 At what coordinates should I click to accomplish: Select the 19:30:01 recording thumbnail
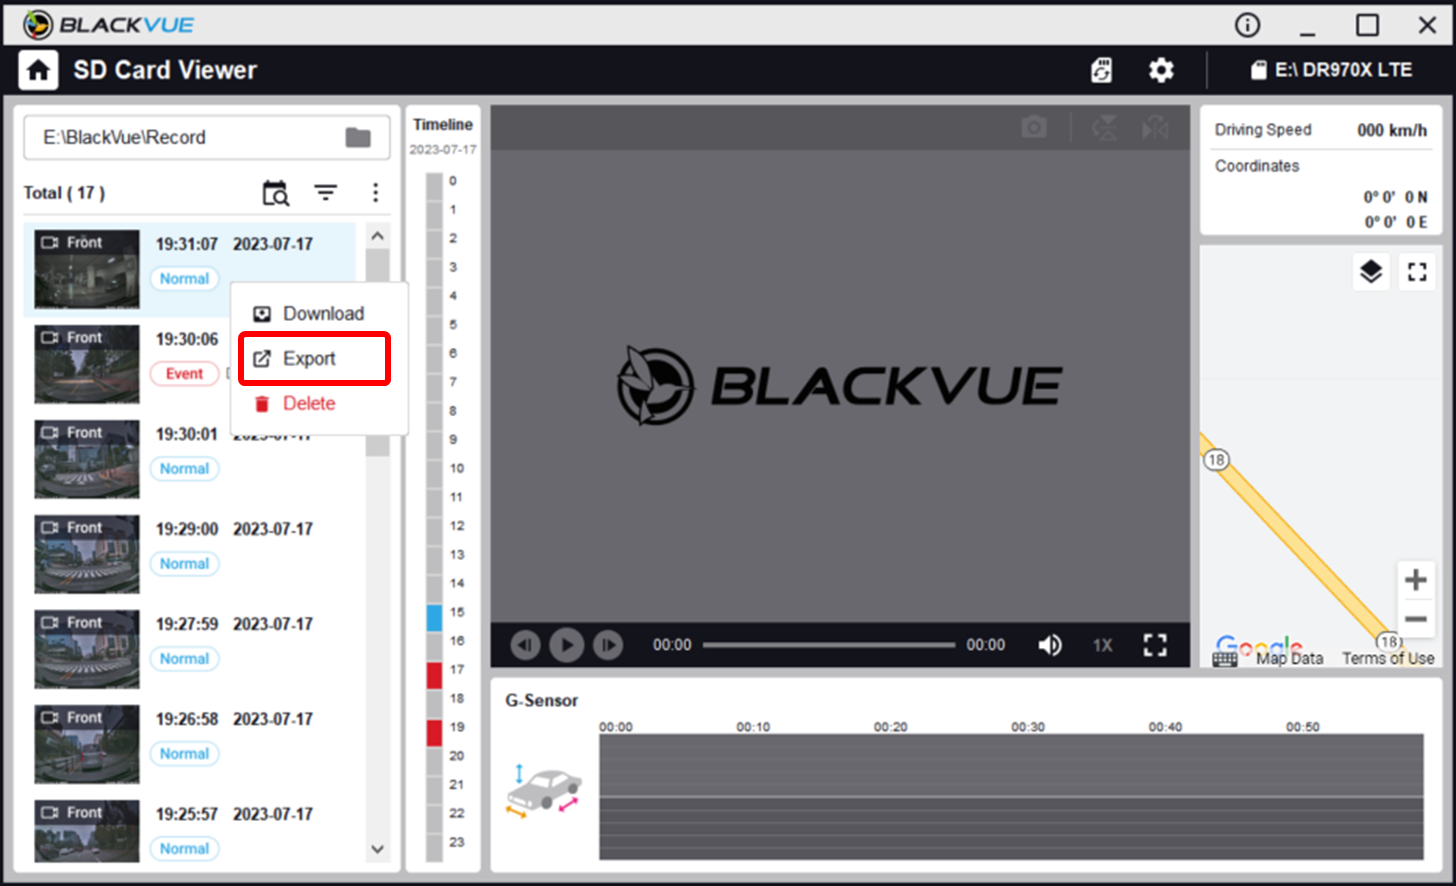coord(87,459)
